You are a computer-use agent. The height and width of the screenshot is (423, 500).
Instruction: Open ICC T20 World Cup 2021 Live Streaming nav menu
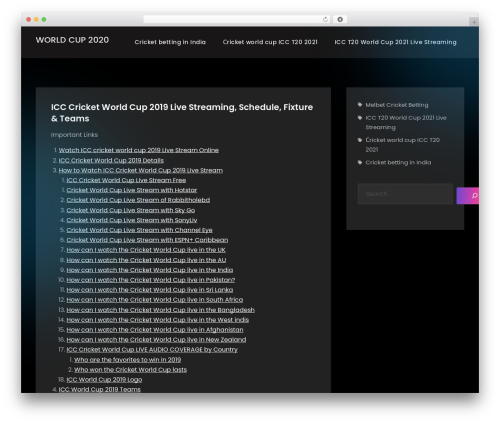[395, 42]
